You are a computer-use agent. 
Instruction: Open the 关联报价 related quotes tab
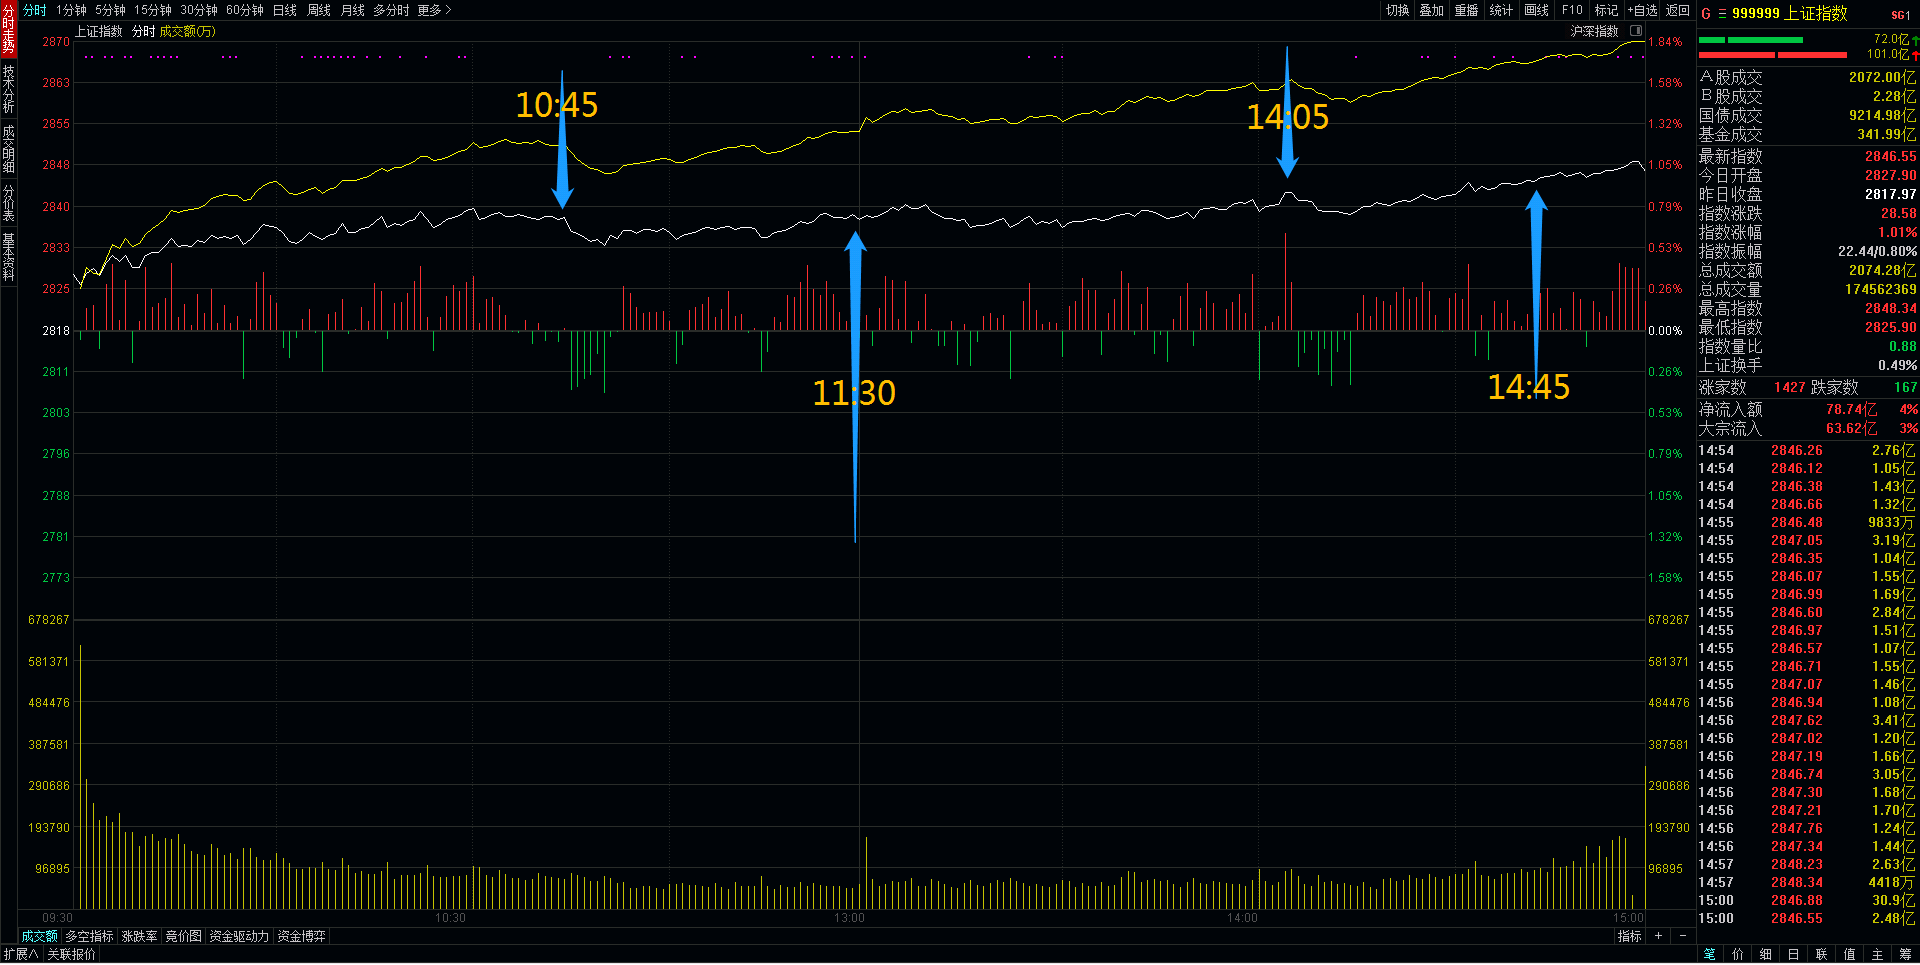[x=71, y=955]
